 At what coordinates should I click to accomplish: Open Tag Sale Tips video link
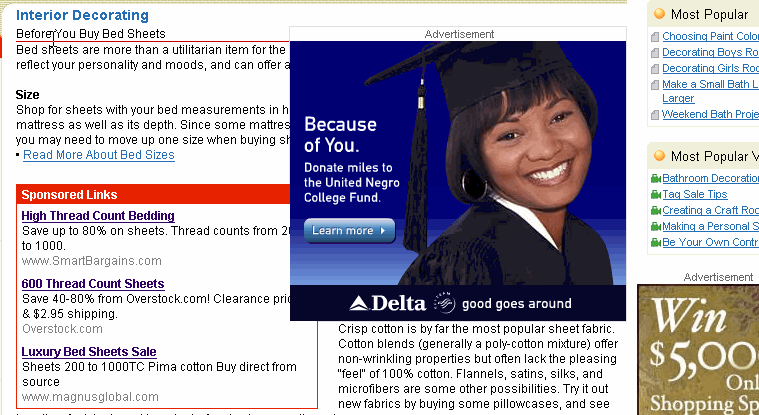695,194
